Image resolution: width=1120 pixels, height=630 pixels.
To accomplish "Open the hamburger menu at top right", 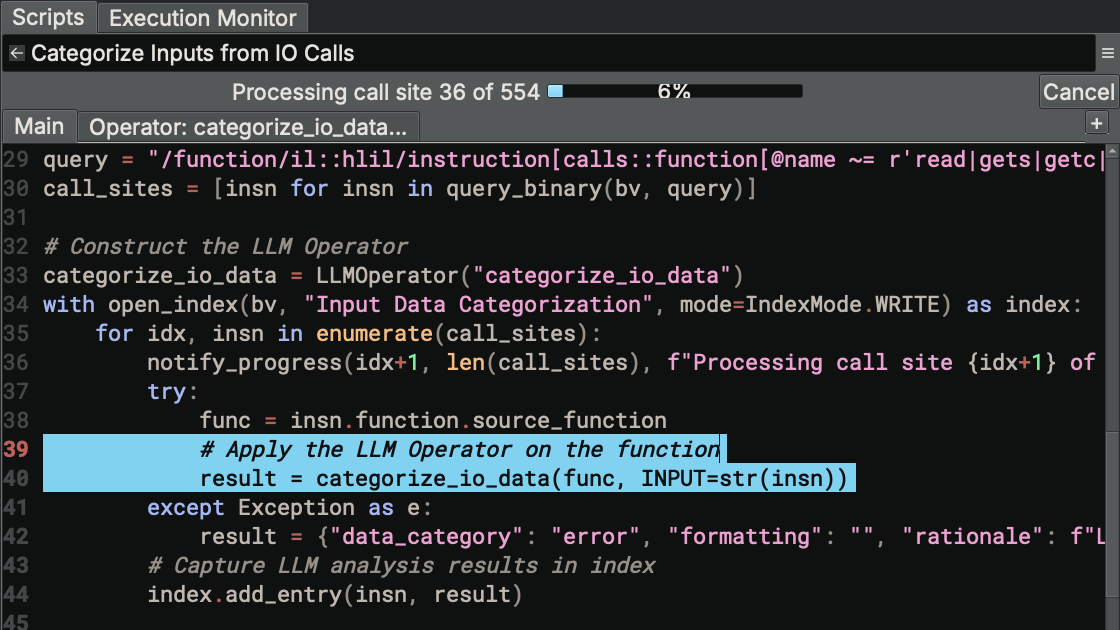I will point(1107,53).
